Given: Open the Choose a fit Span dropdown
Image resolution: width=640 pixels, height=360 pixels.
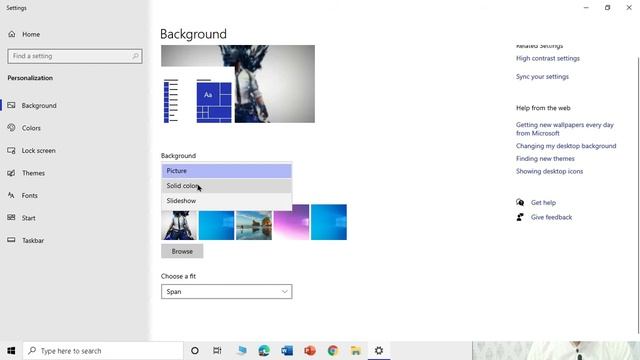Looking at the screenshot, I should point(227,291).
